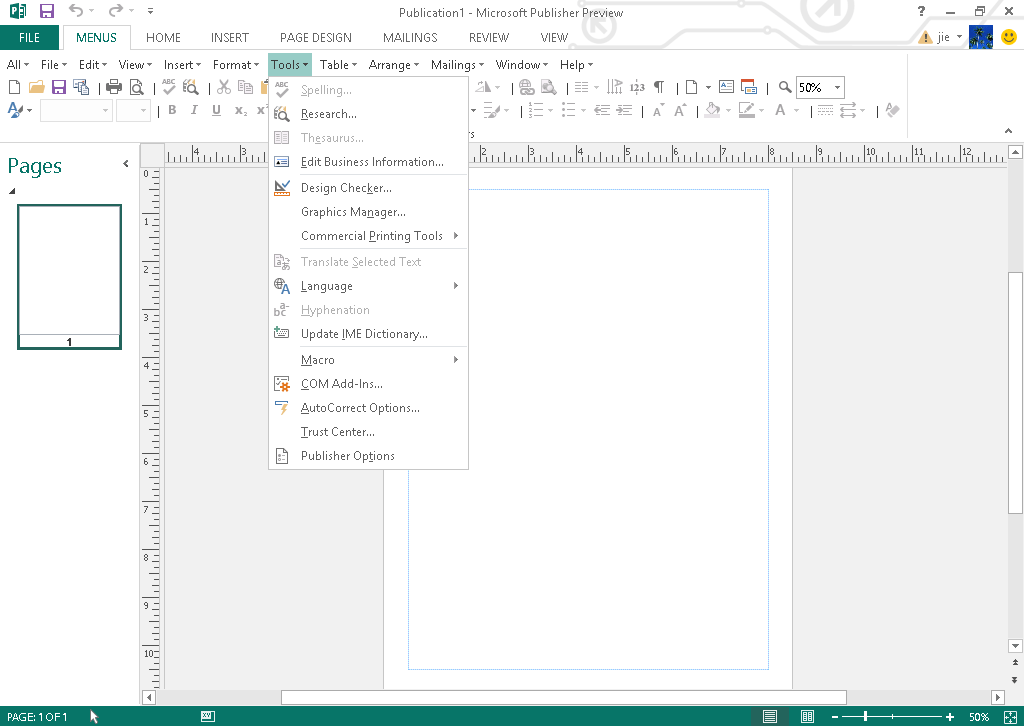Screen dimensions: 1024x726
Task: Toggle Italic formatting
Action: [x=194, y=110]
